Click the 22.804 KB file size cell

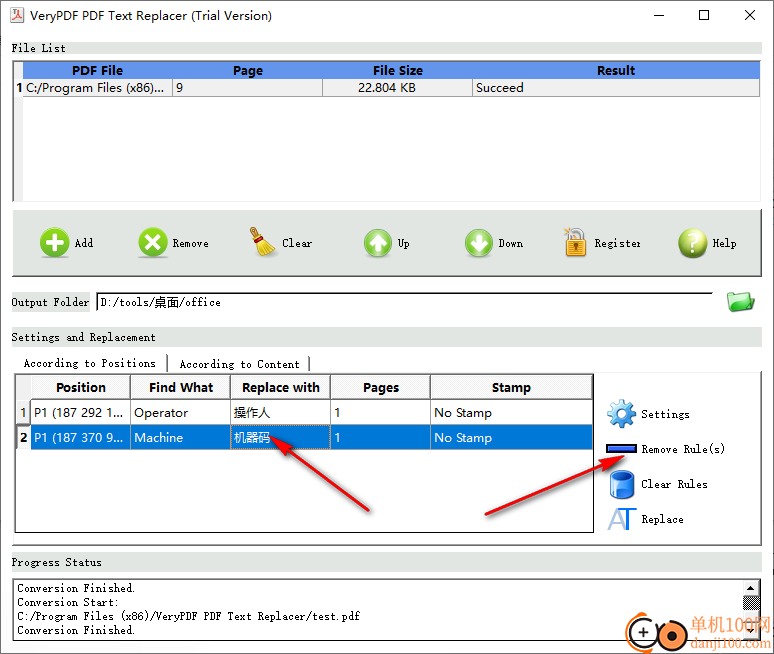pyautogui.click(x=398, y=88)
